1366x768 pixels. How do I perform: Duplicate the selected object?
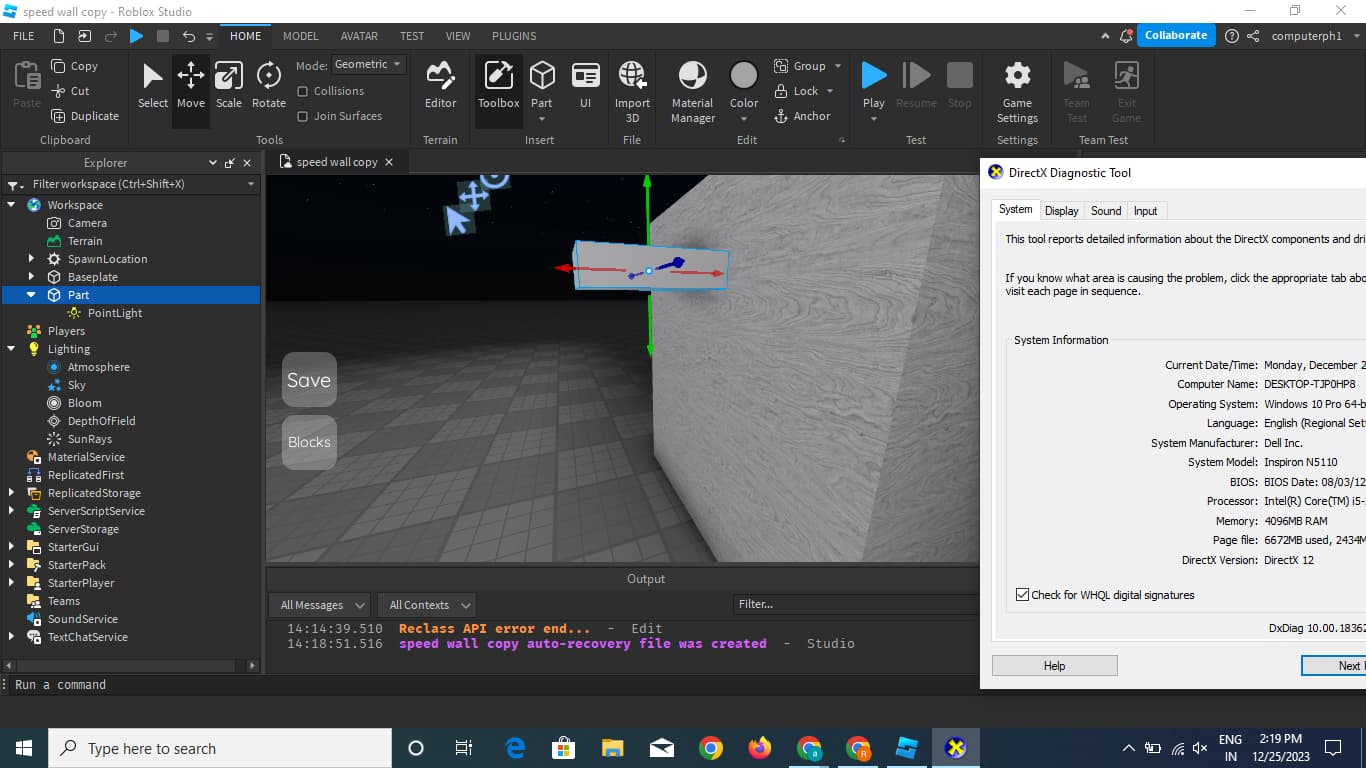[x=85, y=116]
